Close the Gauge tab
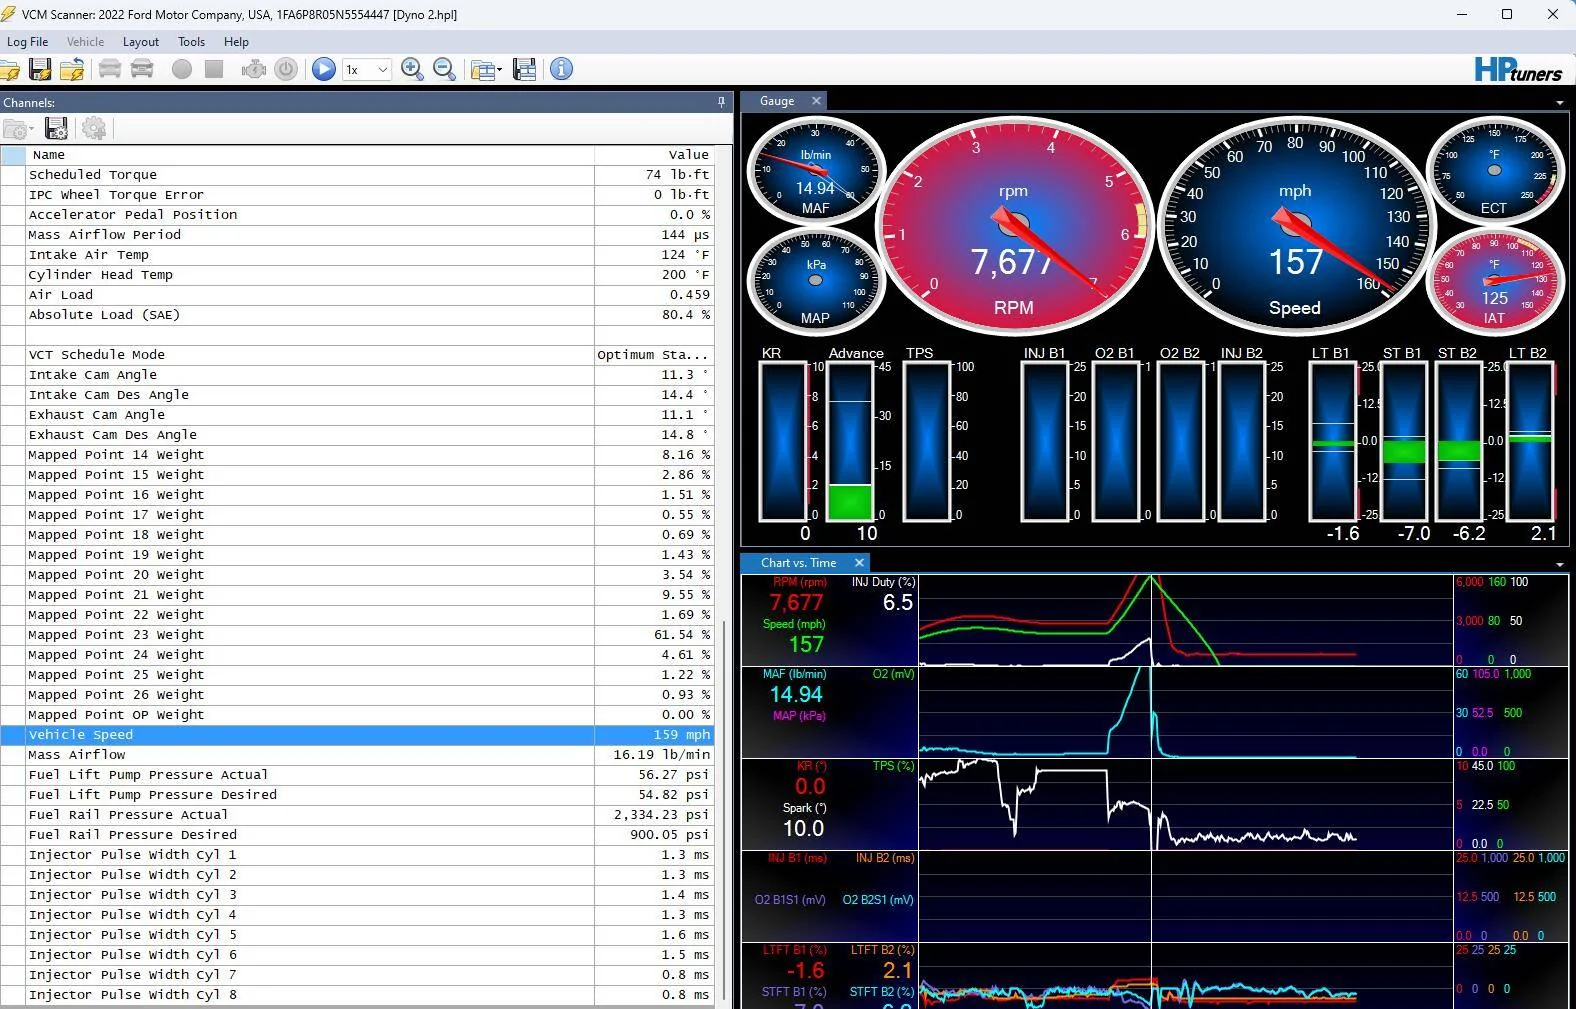1576x1009 pixels. [816, 101]
